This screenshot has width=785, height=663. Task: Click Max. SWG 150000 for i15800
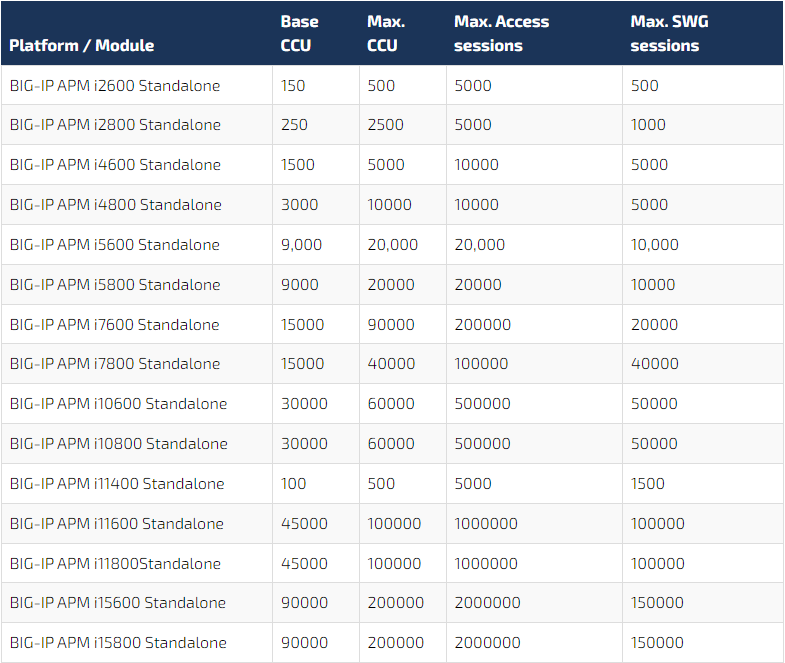tap(657, 643)
